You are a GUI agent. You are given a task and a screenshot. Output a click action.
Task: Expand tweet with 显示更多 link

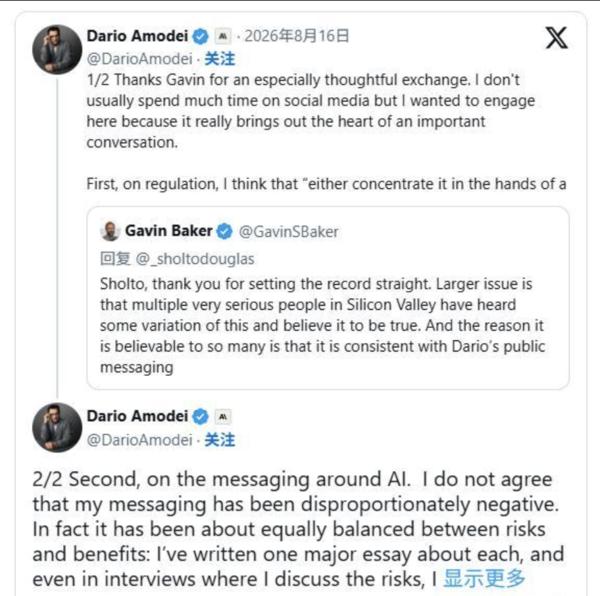(484, 578)
